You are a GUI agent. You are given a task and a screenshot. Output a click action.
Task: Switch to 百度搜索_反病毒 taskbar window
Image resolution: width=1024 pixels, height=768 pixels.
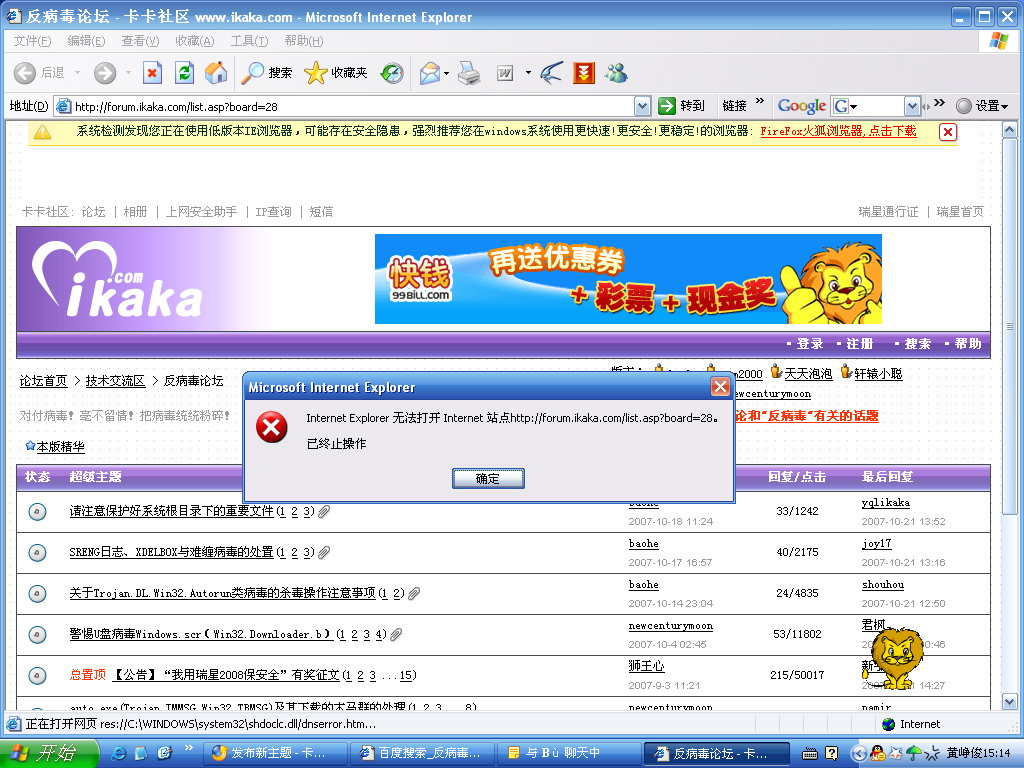(x=421, y=754)
